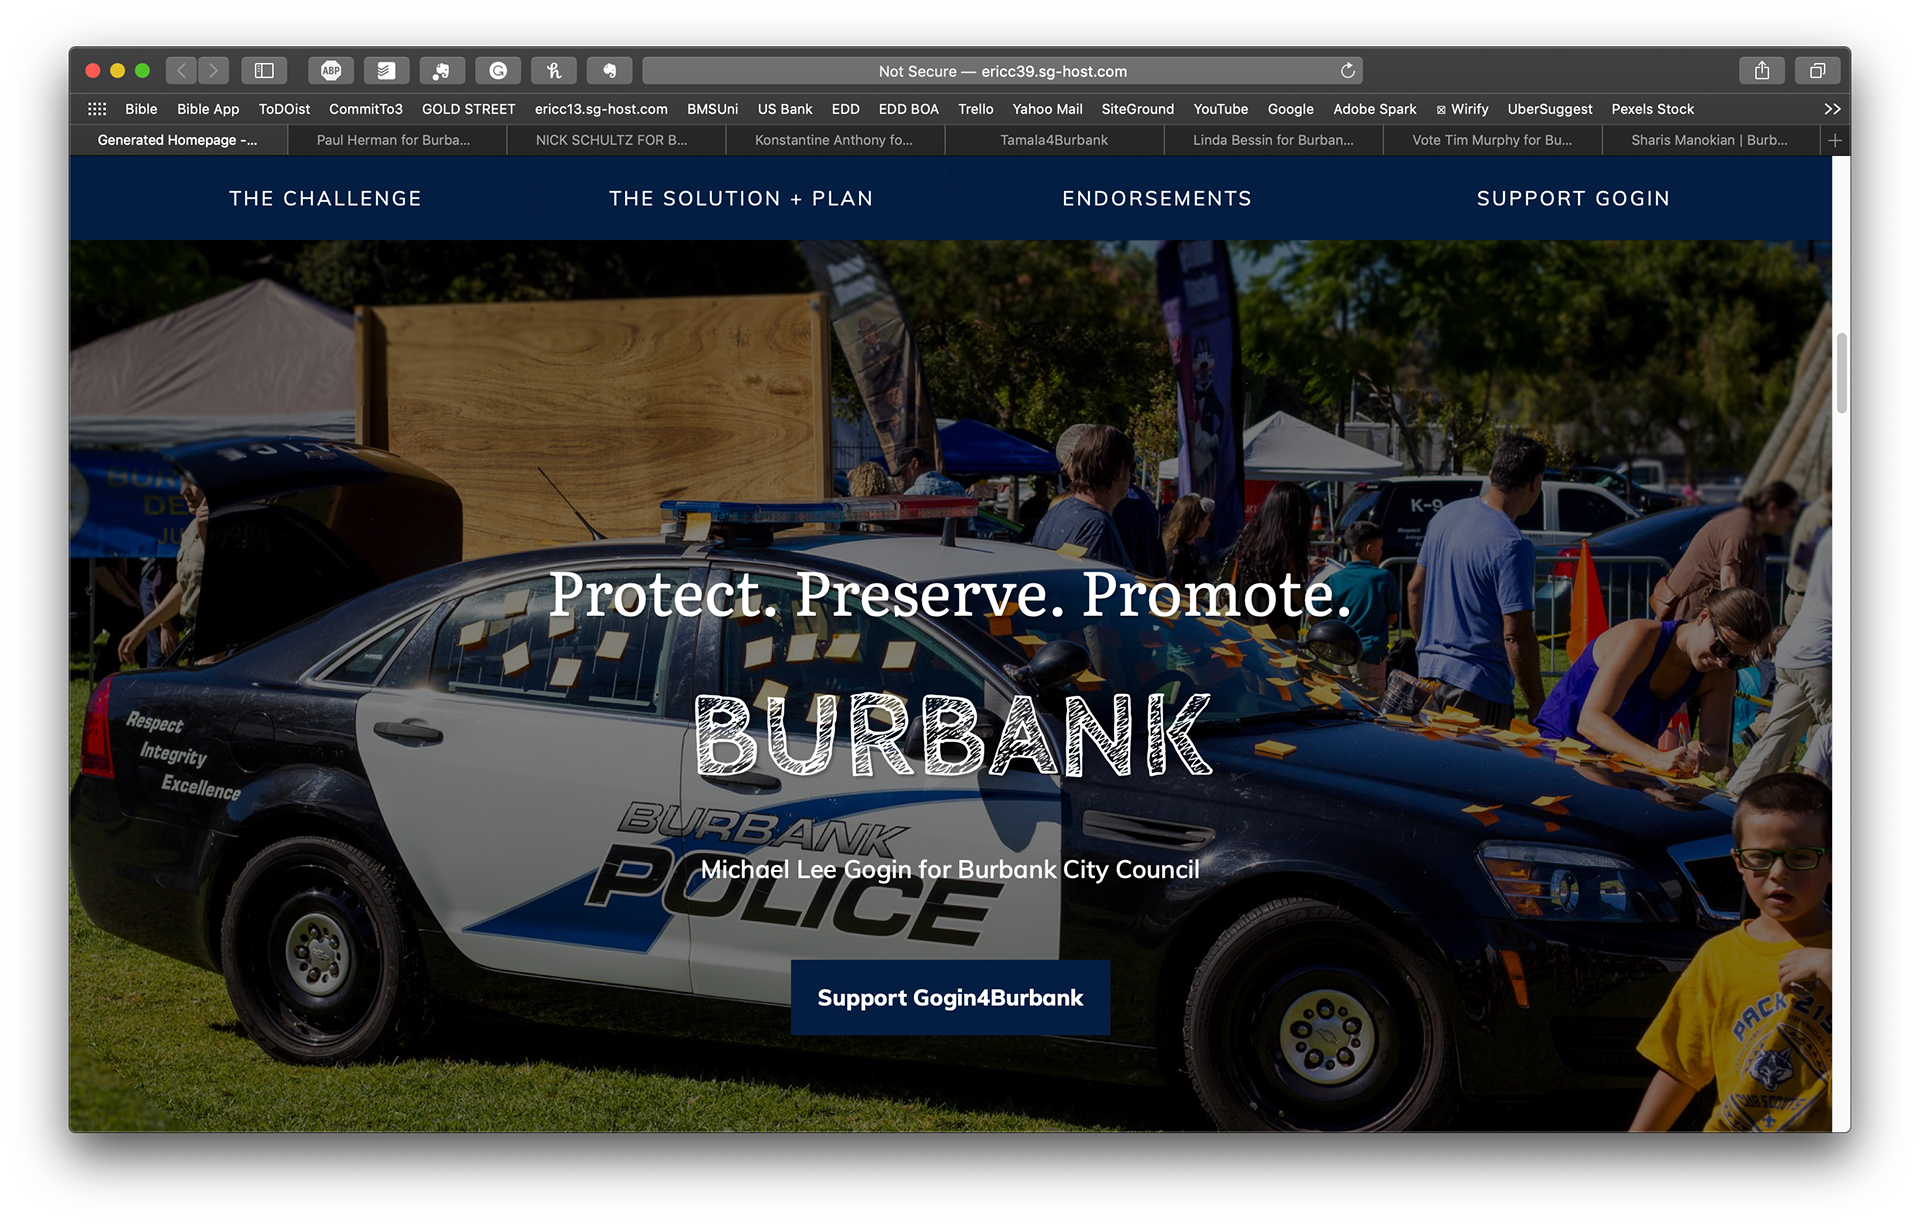Open THE CHALLENGE navigation item

(x=325, y=198)
